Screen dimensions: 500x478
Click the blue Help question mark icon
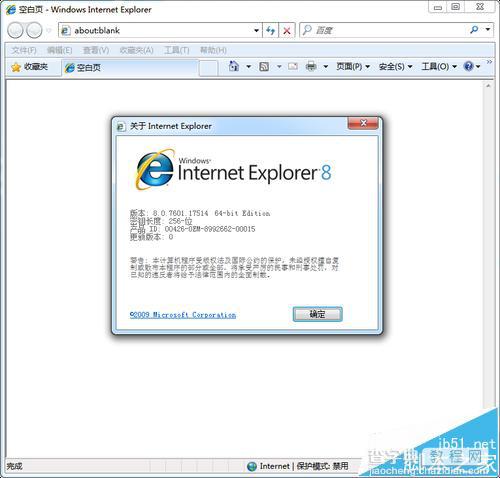click(x=468, y=66)
